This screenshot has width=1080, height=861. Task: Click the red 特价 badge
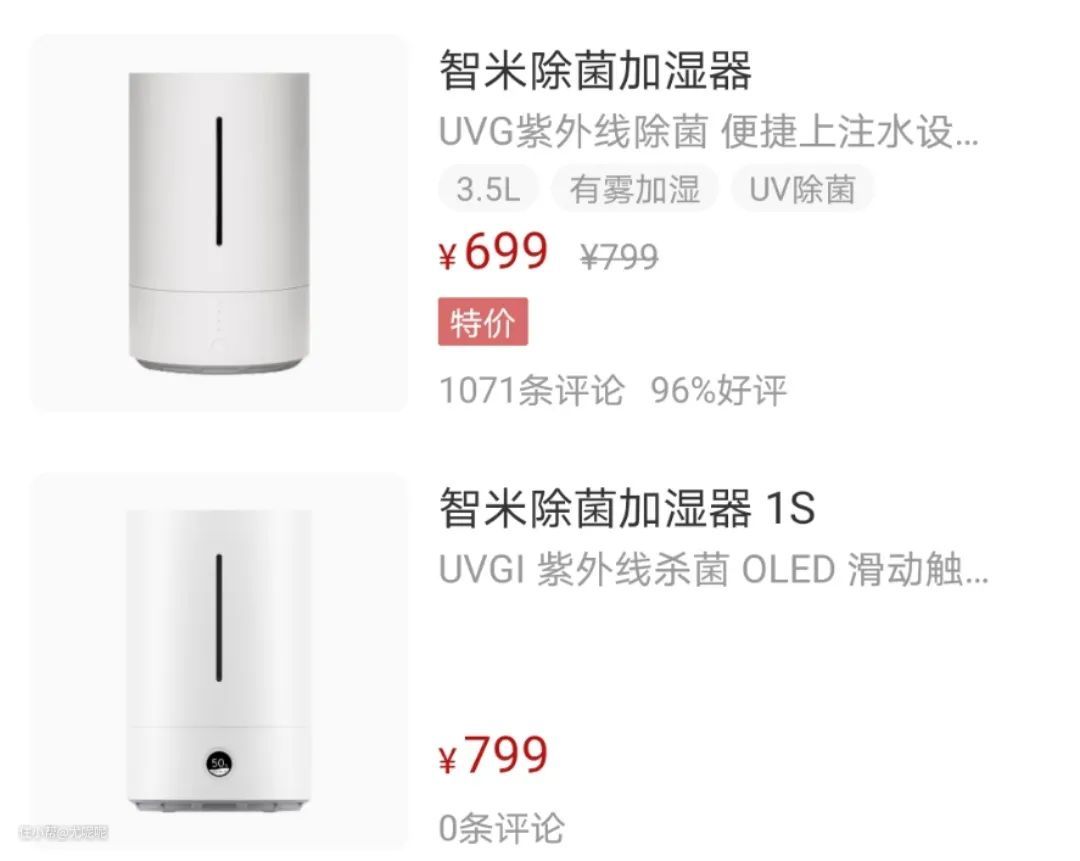coord(483,322)
